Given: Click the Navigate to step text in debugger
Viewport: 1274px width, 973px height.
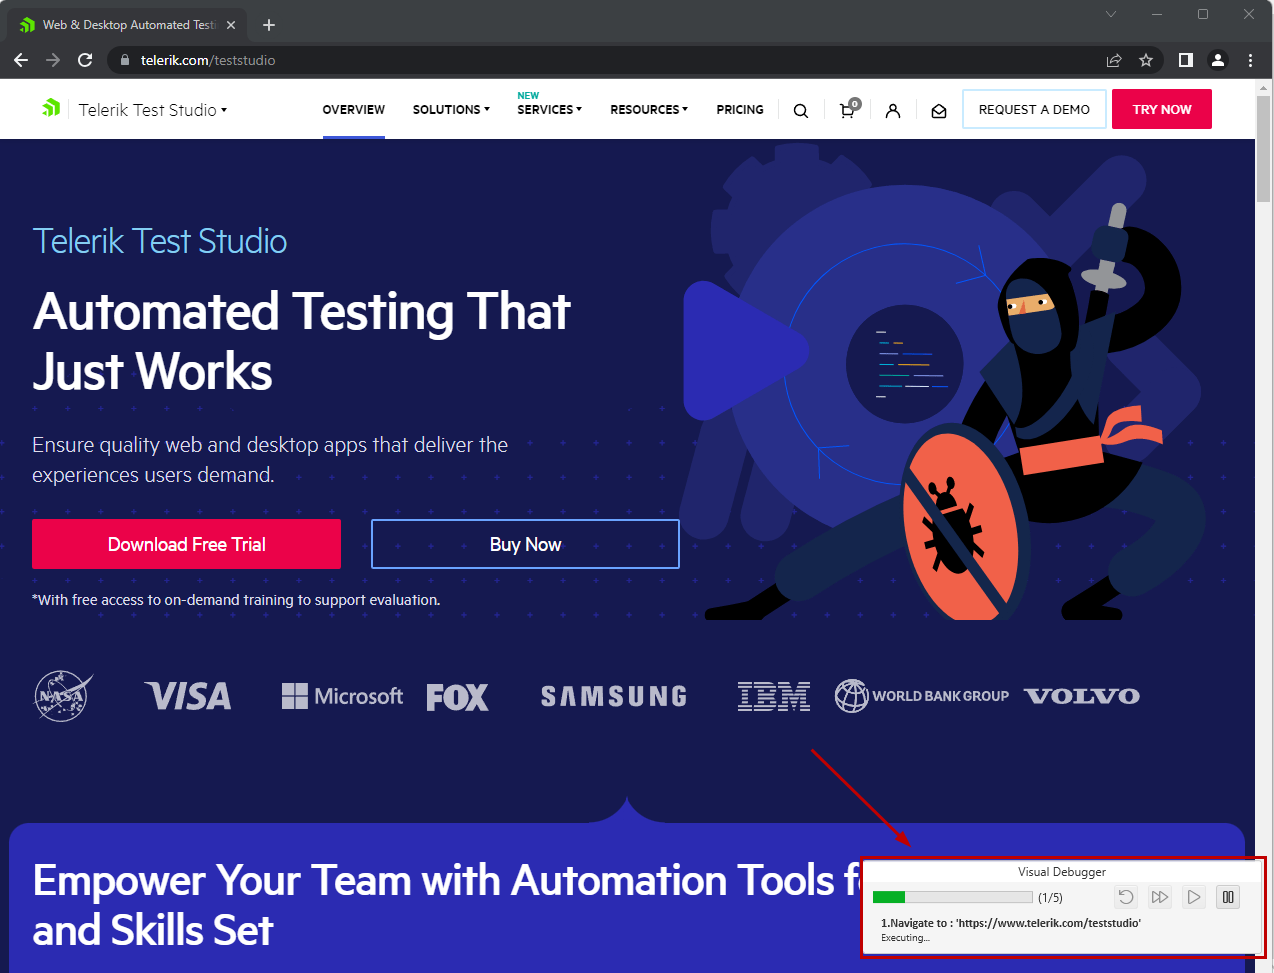Looking at the screenshot, I should tap(1010, 923).
